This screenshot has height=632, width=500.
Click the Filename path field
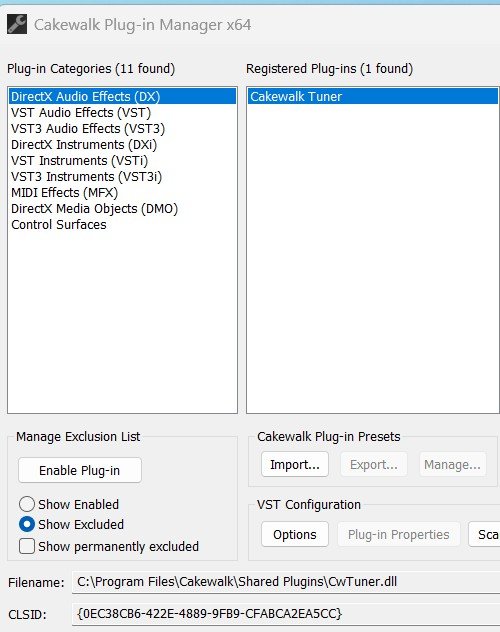pyautogui.click(x=286, y=582)
